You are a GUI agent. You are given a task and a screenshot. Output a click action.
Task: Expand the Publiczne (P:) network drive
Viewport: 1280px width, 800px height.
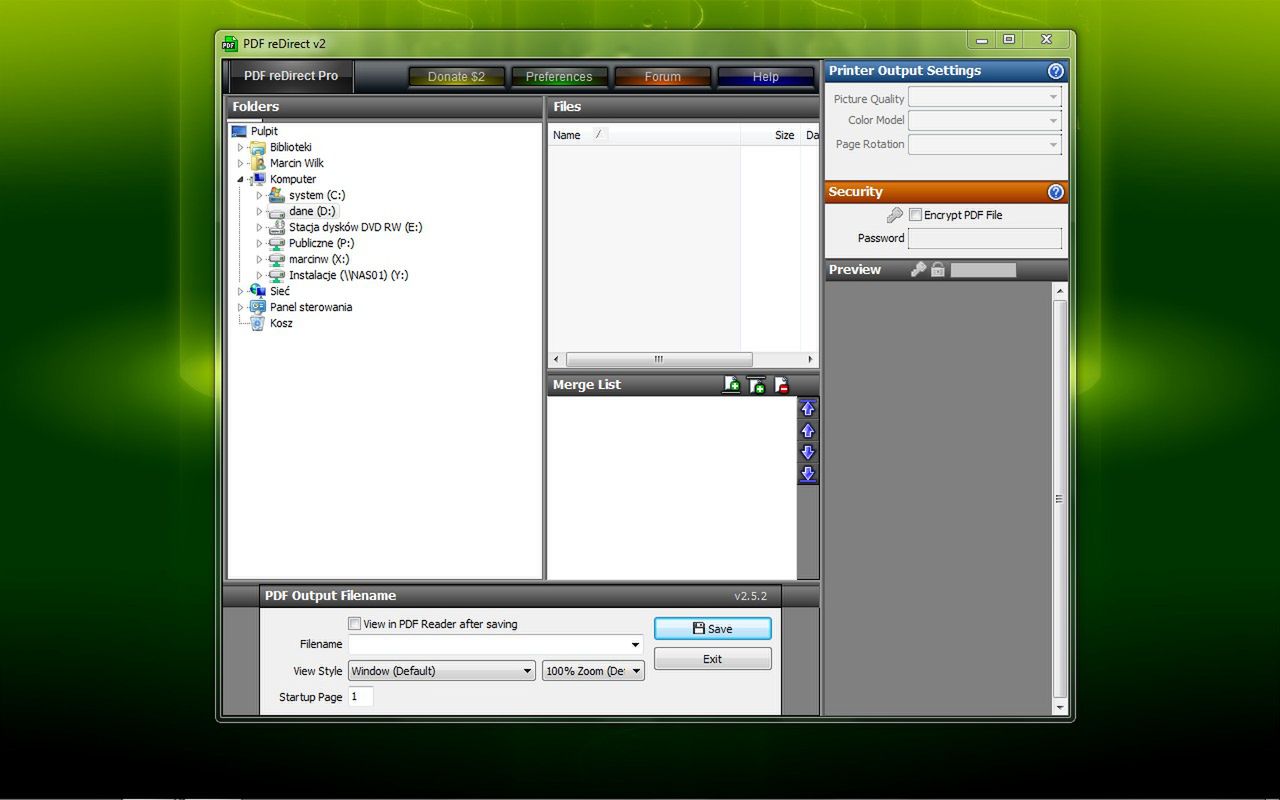(259, 243)
